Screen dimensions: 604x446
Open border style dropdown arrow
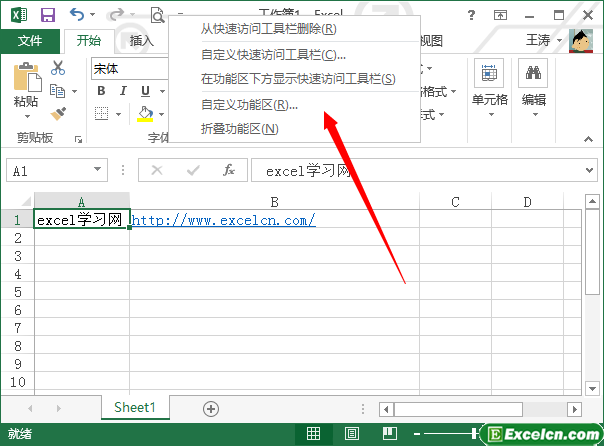(x=118, y=114)
